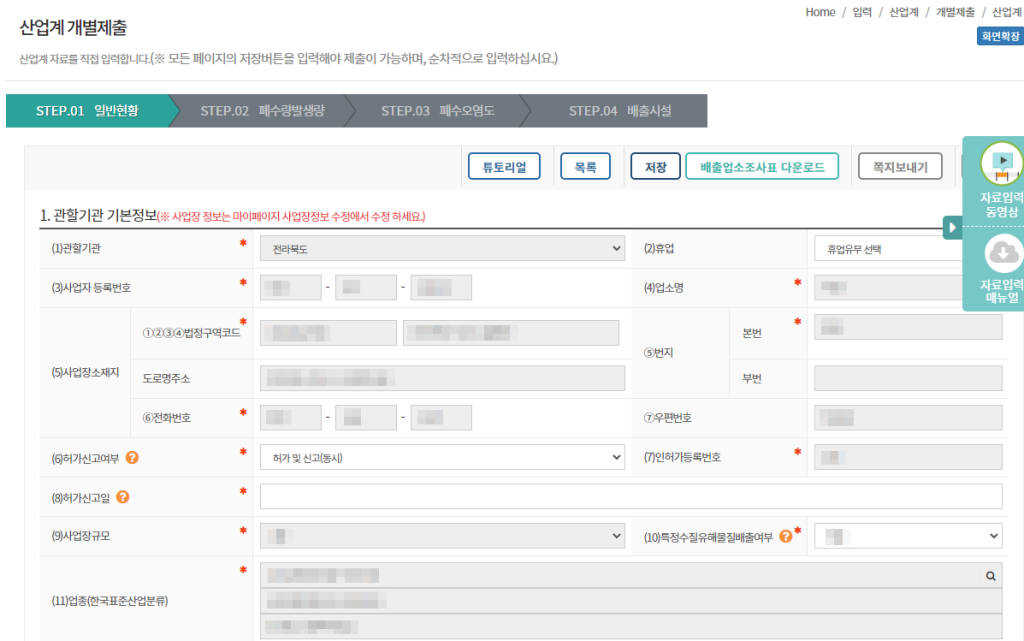The height and width of the screenshot is (641, 1024).
Task: Open the 자료입력 매뉴얼 download icon
Action: pyautogui.click(x=1002, y=253)
